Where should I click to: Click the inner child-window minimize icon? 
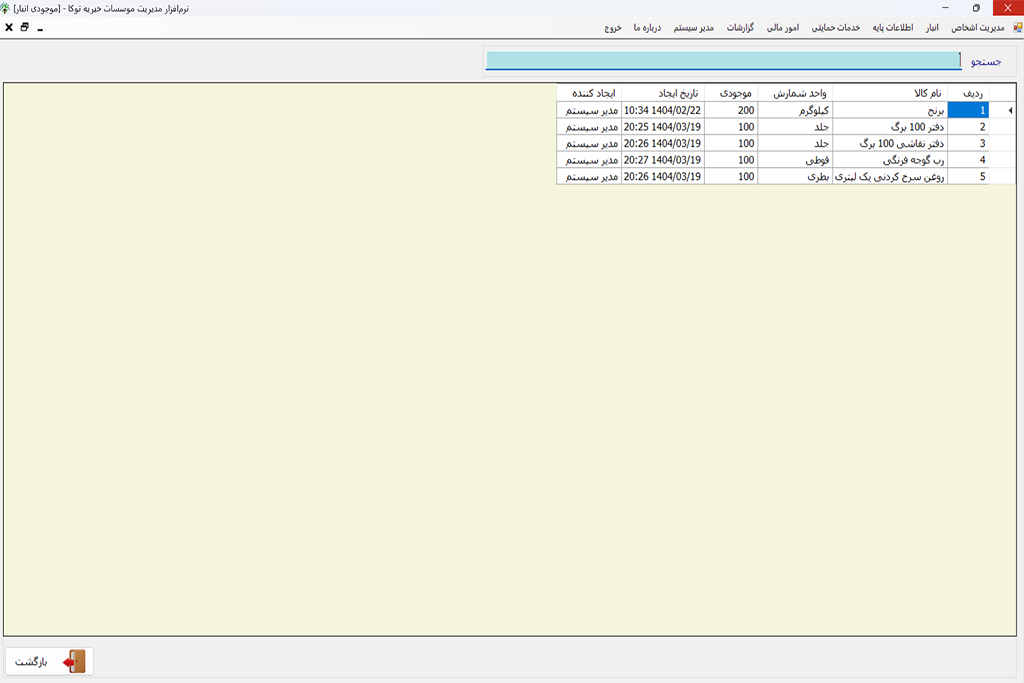(x=40, y=29)
